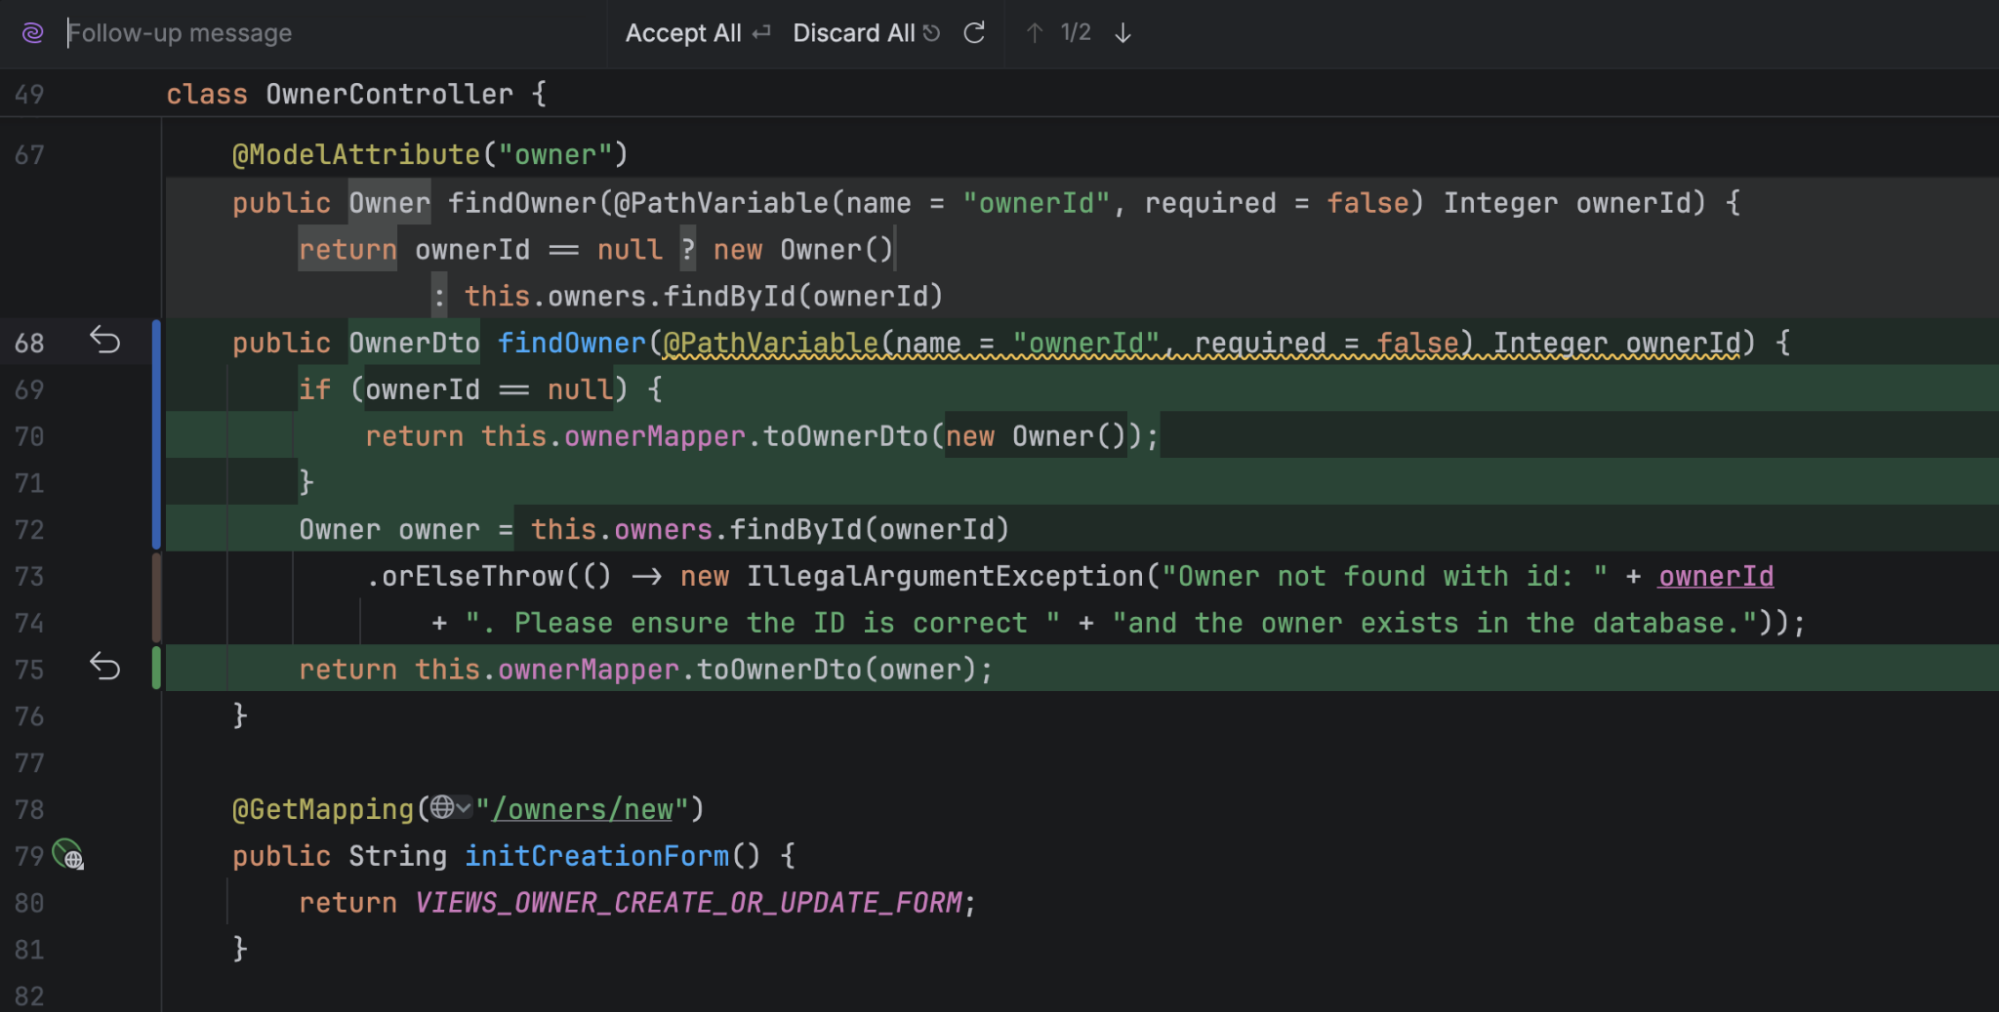1999x1013 pixels.
Task: Click the underlined ownerId on line 73
Action: [x=1716, y=577]
